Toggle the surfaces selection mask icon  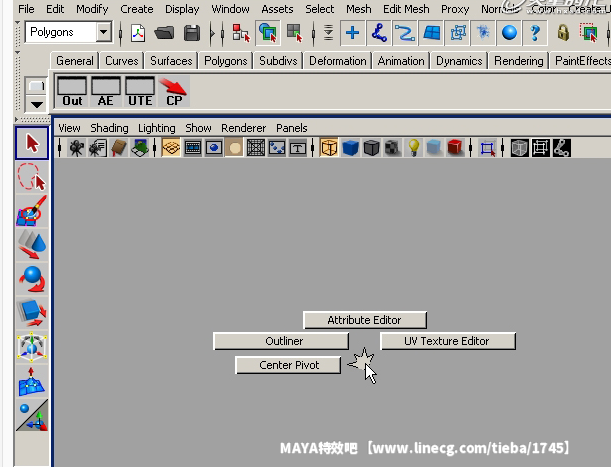[431, 33]
